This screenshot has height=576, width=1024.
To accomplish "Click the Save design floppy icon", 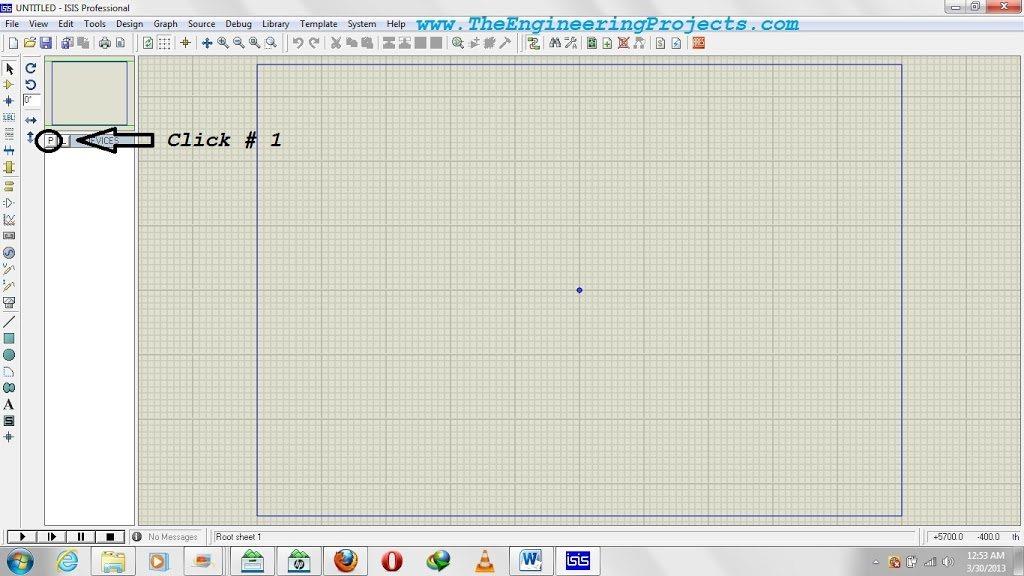I will pyautogui.click(x=46, y=43).
